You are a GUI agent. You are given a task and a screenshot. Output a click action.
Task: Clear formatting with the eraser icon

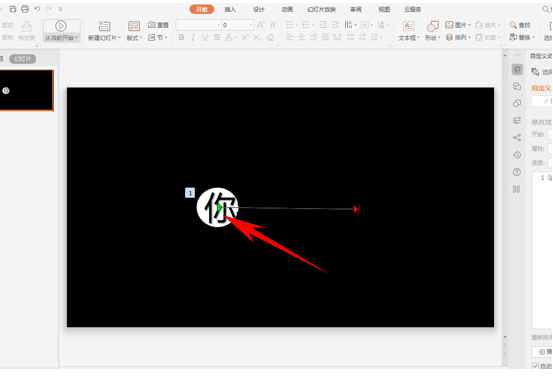[x=270, y=37]
